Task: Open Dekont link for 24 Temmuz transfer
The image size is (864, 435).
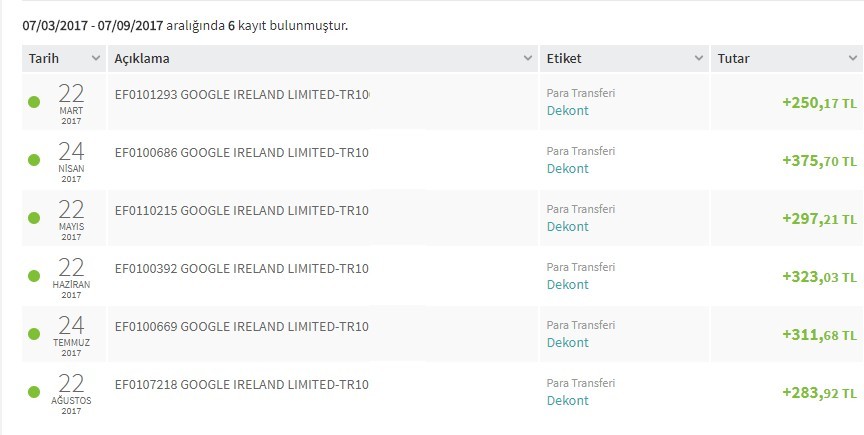Action: click(x=568, y=342)
